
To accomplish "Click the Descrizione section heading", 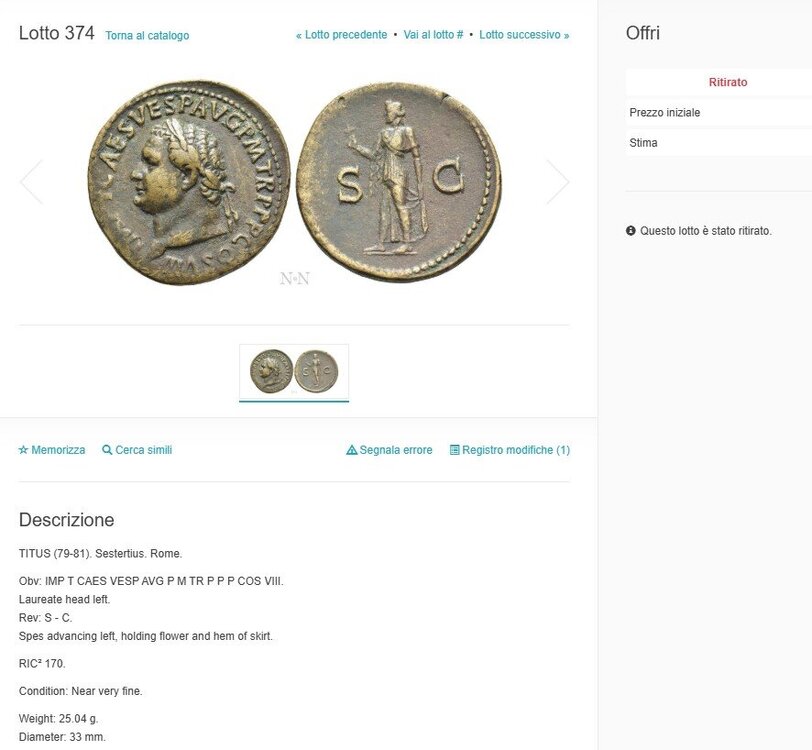I will click(x=67, y=520).
